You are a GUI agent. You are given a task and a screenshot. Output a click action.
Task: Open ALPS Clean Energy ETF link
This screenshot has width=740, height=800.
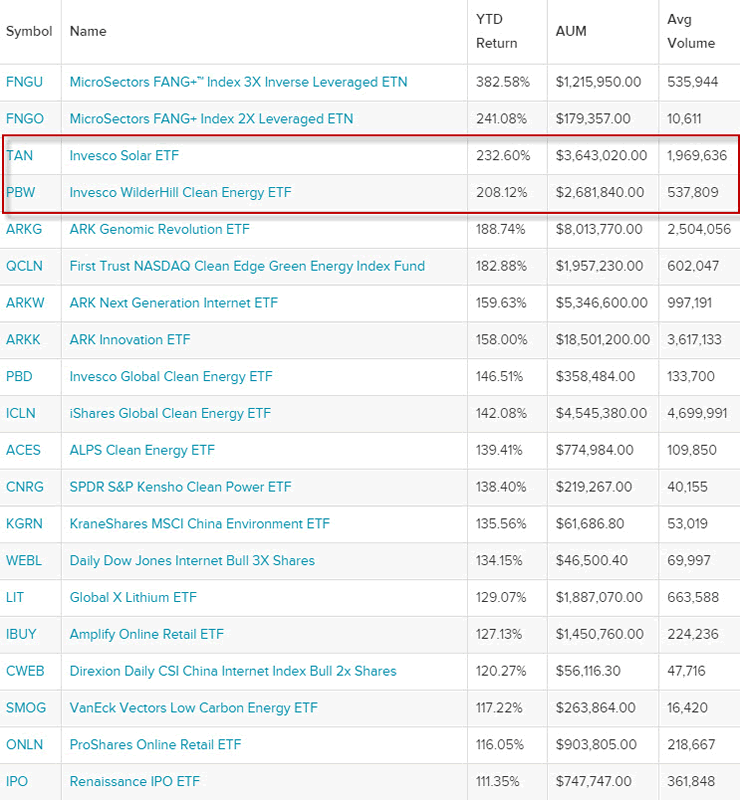(x=142, y=450)
